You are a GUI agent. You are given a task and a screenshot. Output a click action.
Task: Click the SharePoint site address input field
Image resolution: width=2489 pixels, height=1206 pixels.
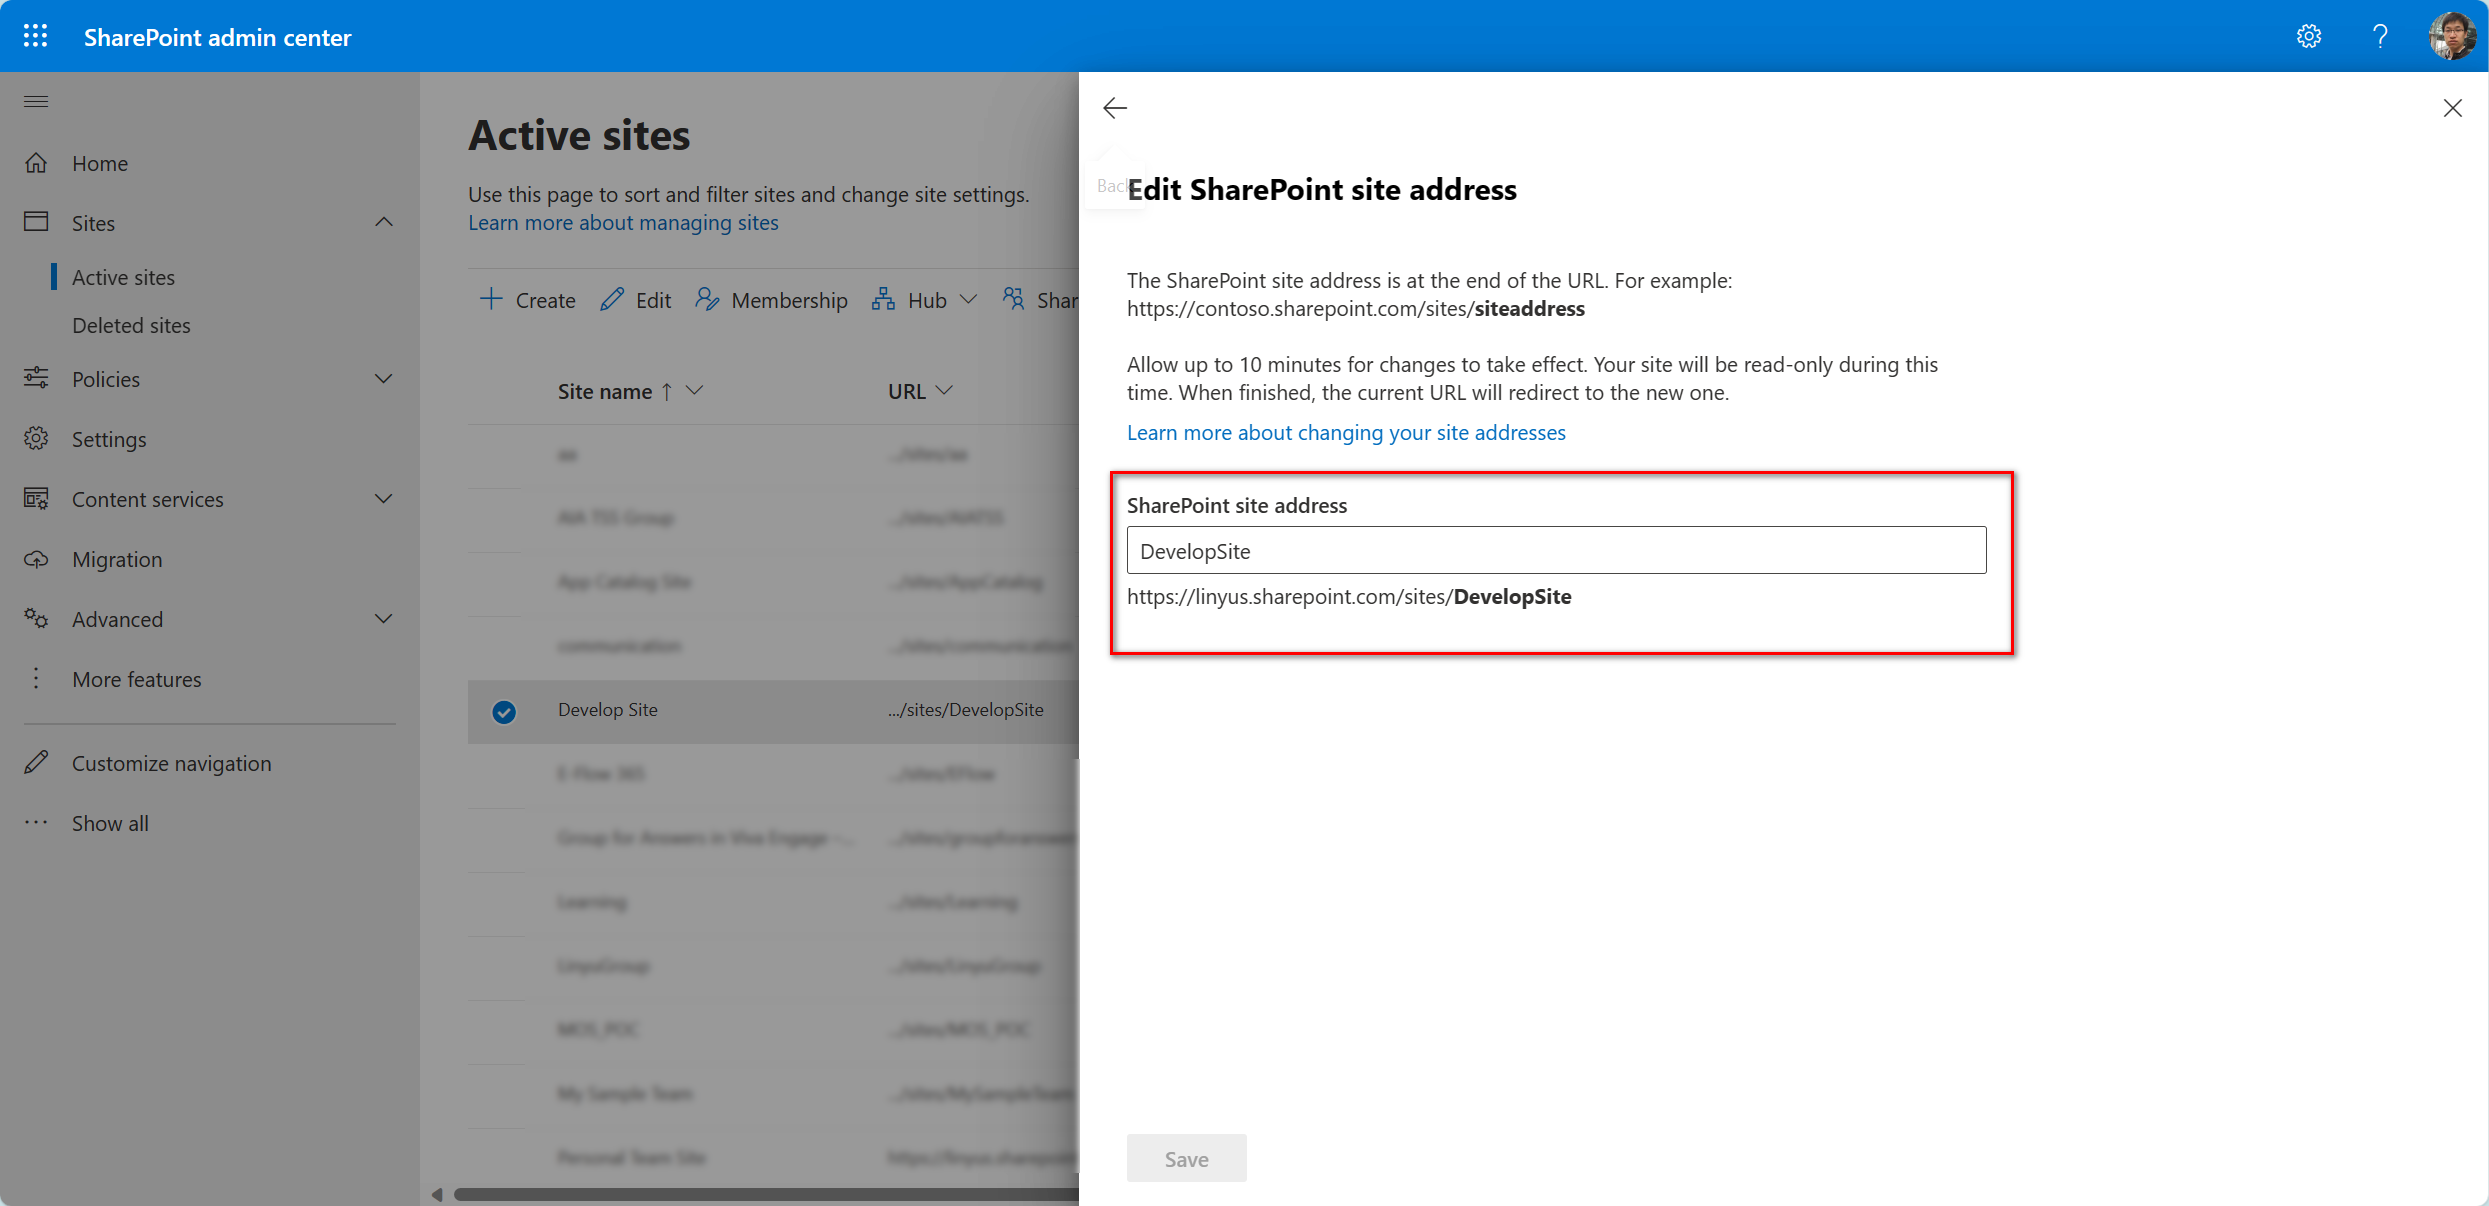(x=1556, y=550)
